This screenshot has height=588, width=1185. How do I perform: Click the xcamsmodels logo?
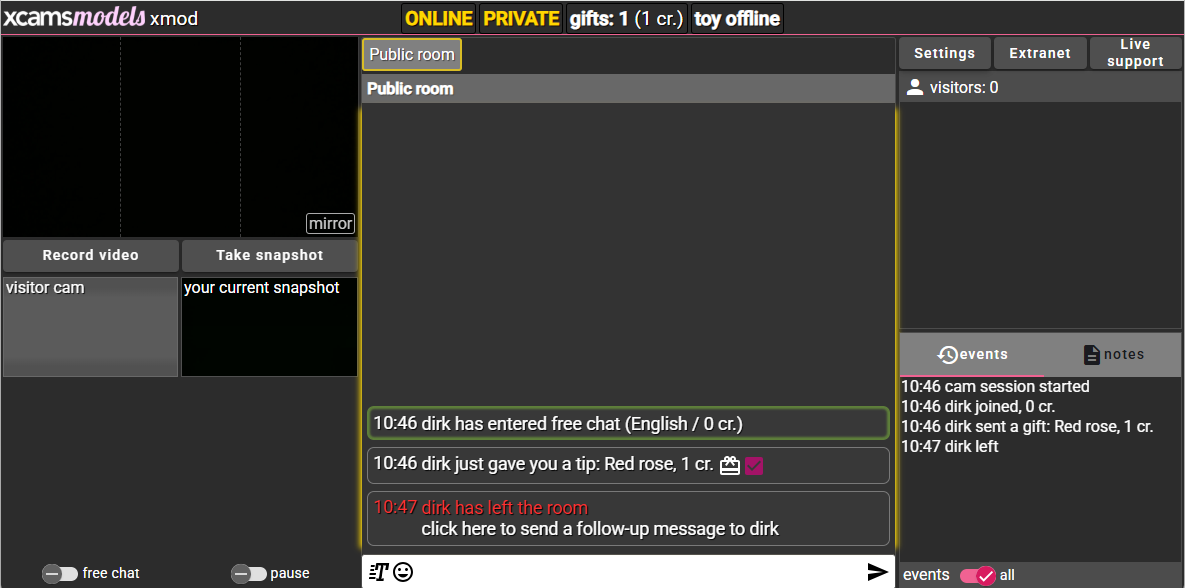pos(74,17)
